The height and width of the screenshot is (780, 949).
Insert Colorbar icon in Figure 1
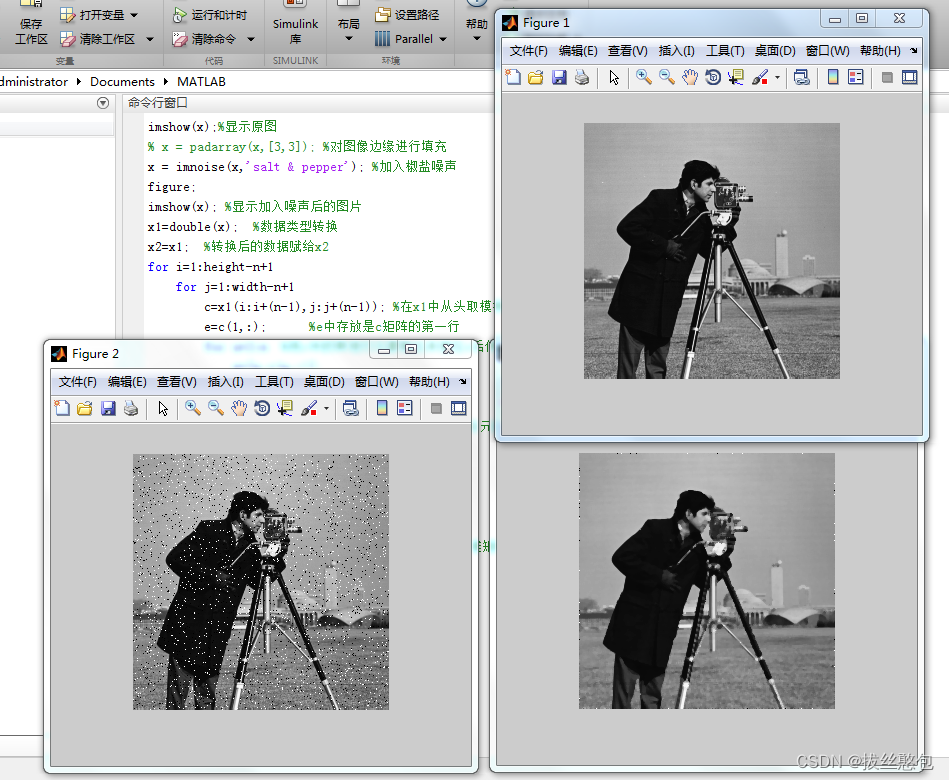coord(833,77)
